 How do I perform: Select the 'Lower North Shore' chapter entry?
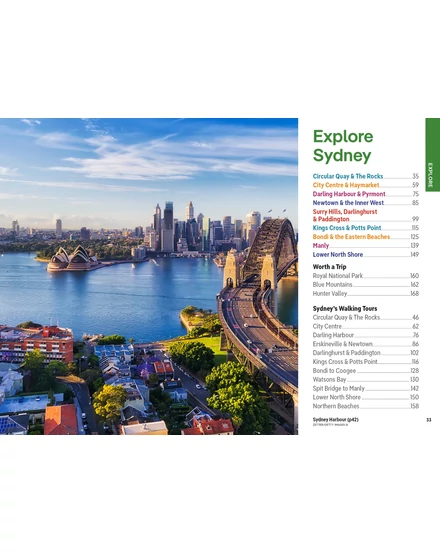click(366, 254)
